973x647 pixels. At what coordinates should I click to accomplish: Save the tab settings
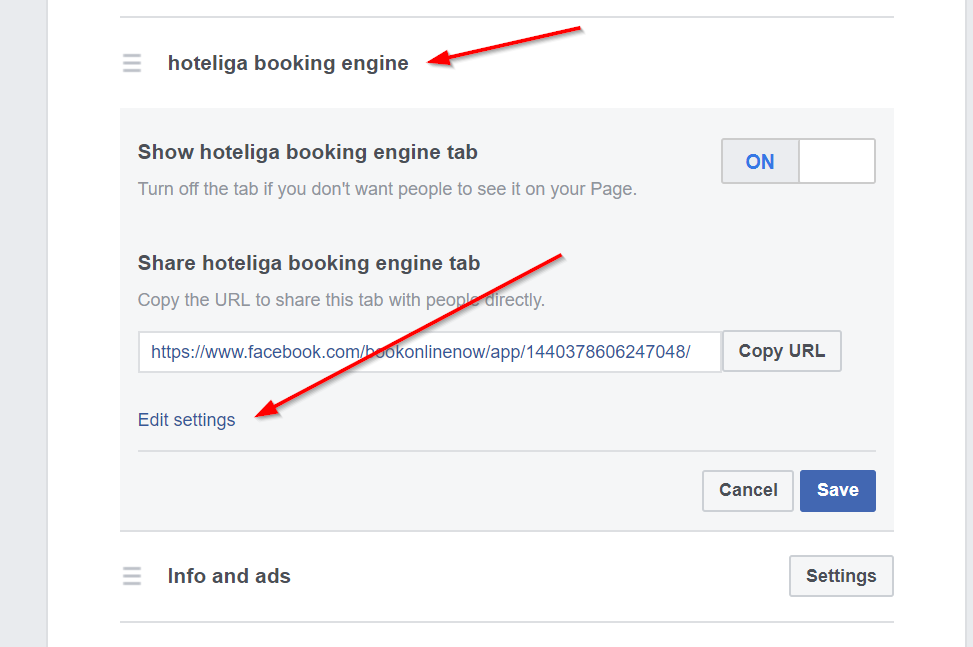click(837, 490)
